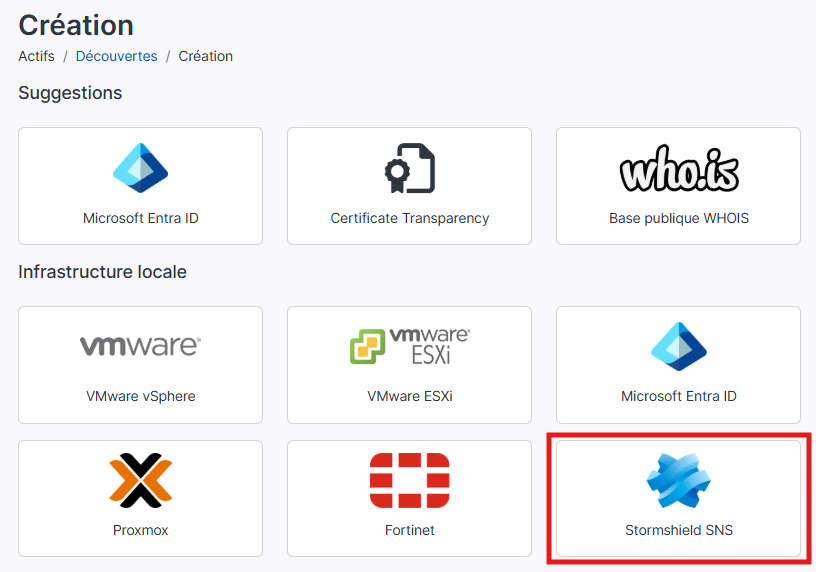Select the Fortinet card label
This screenshot has width=816, height=572.
point(410,530)
